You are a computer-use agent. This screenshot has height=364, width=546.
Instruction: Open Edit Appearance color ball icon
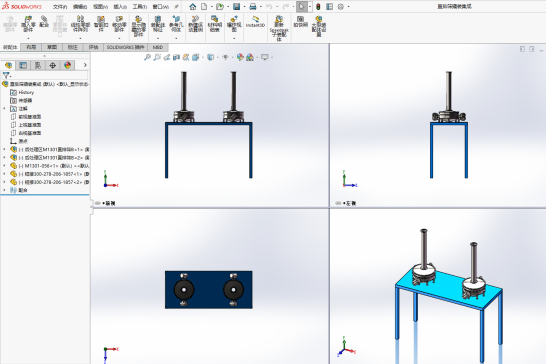pyautogui.click(x=240, y=57)
